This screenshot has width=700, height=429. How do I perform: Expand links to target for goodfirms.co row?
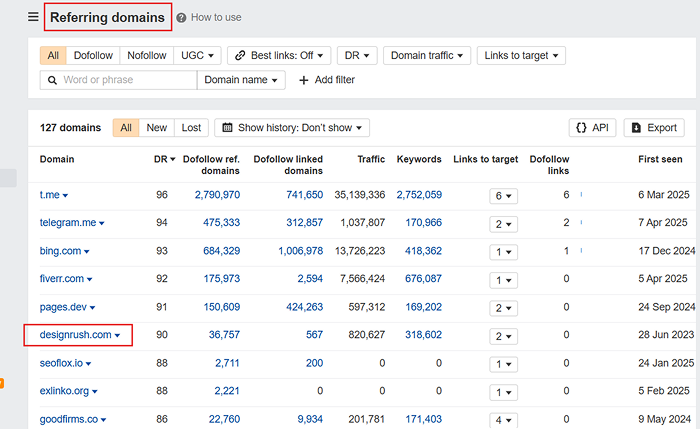point(504,421)
